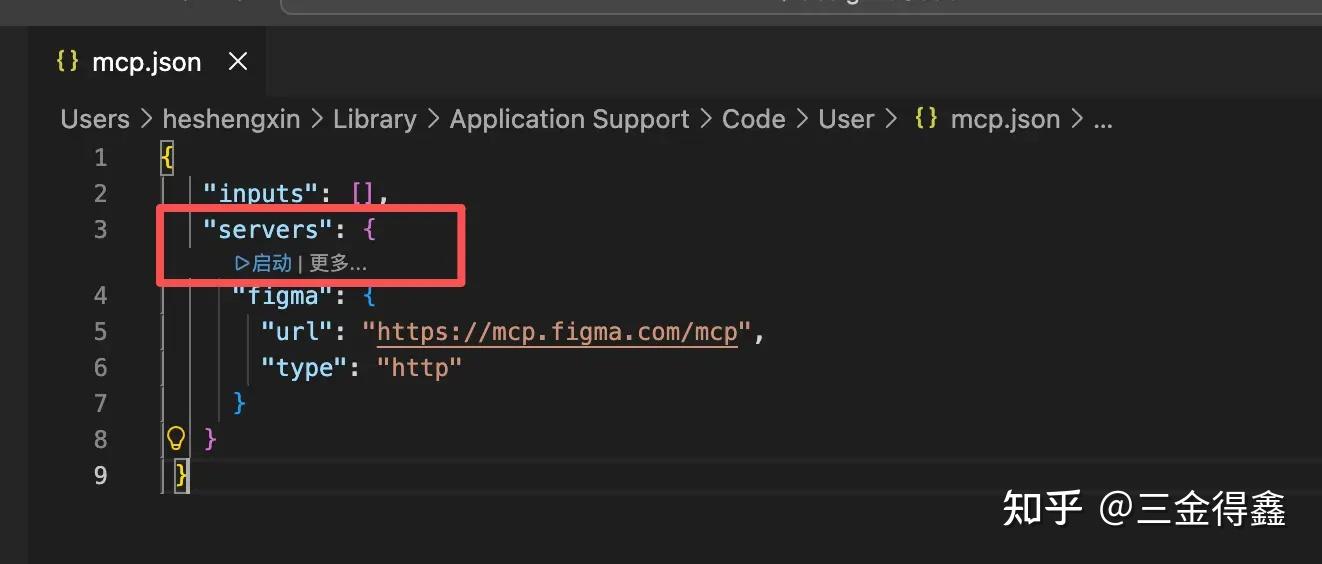
Task: Click the opening brace on line 1
Action: [167, 158]
